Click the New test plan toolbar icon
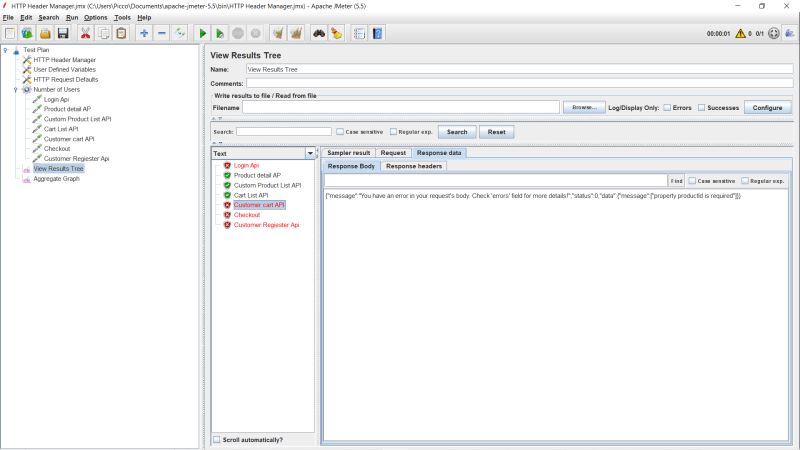 click(10, 34)
